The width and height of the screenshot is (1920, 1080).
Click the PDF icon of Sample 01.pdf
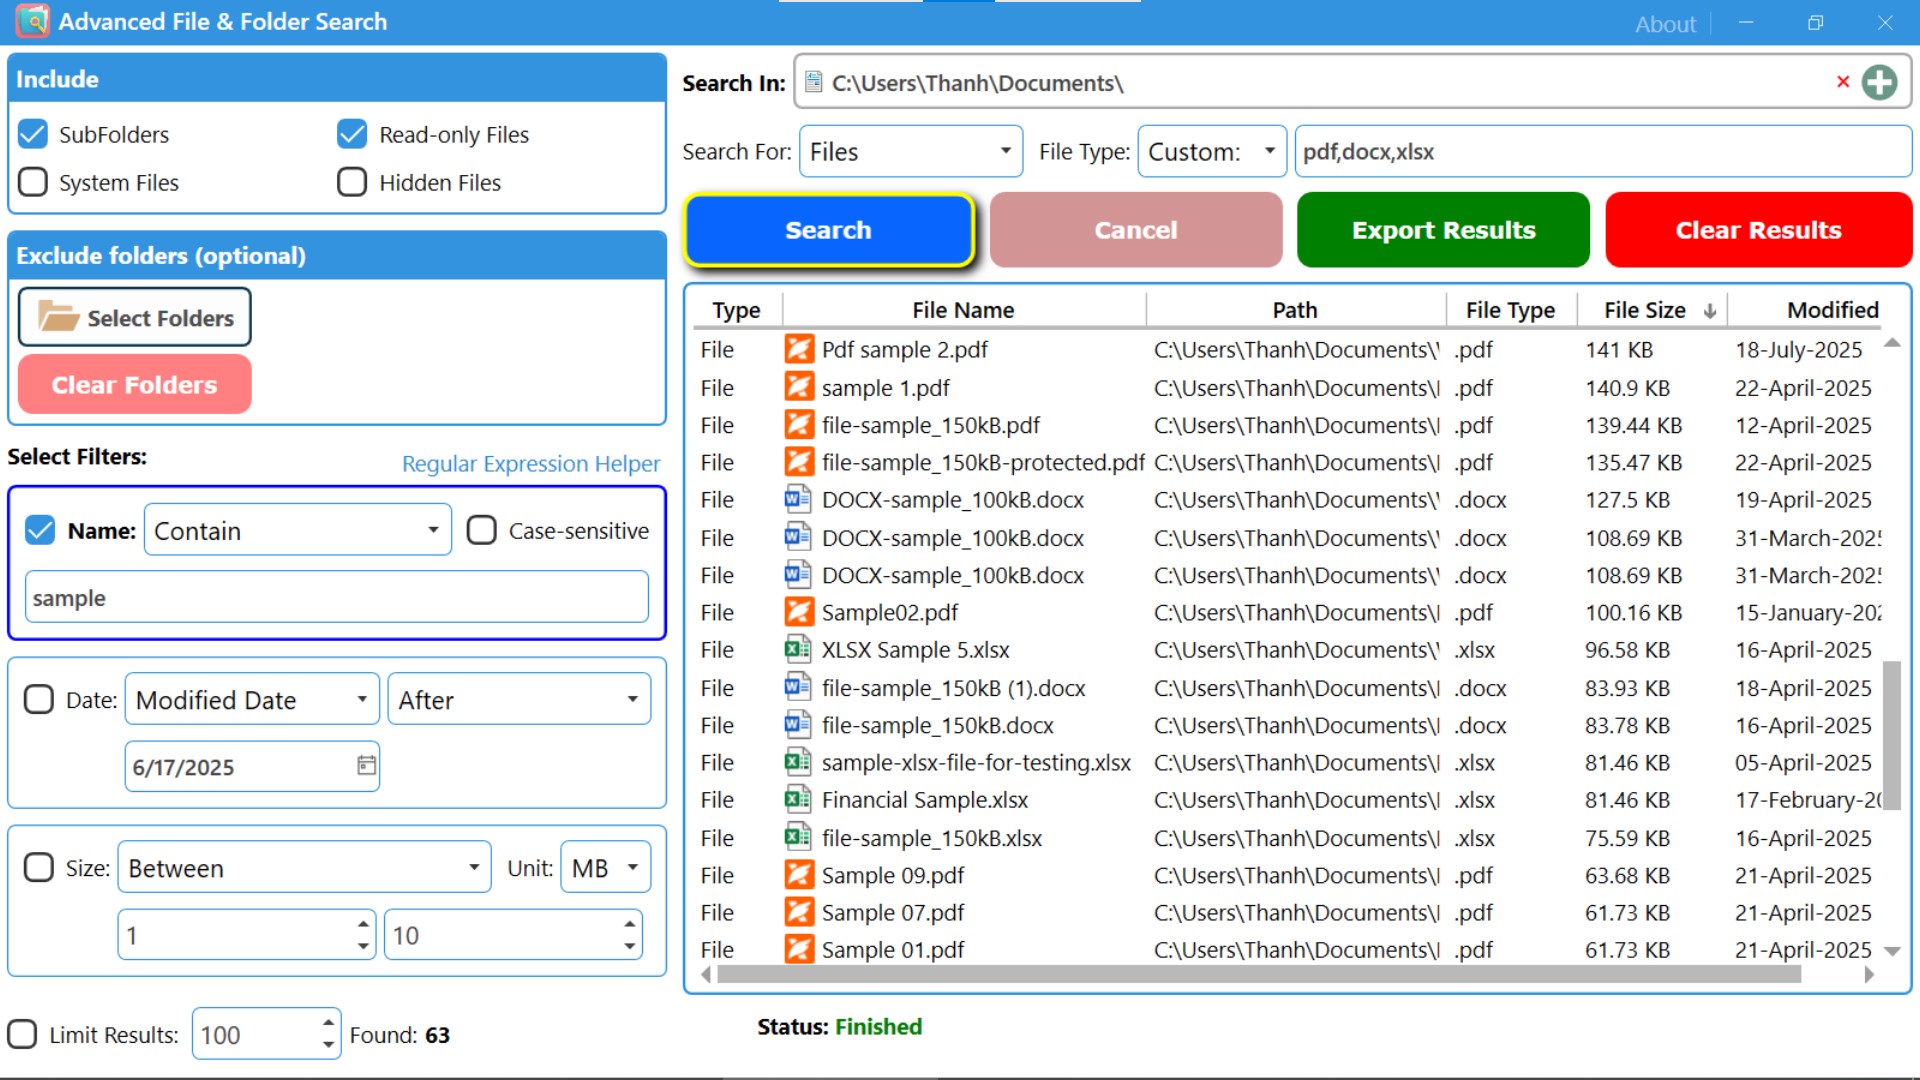(x=799, y=949)
